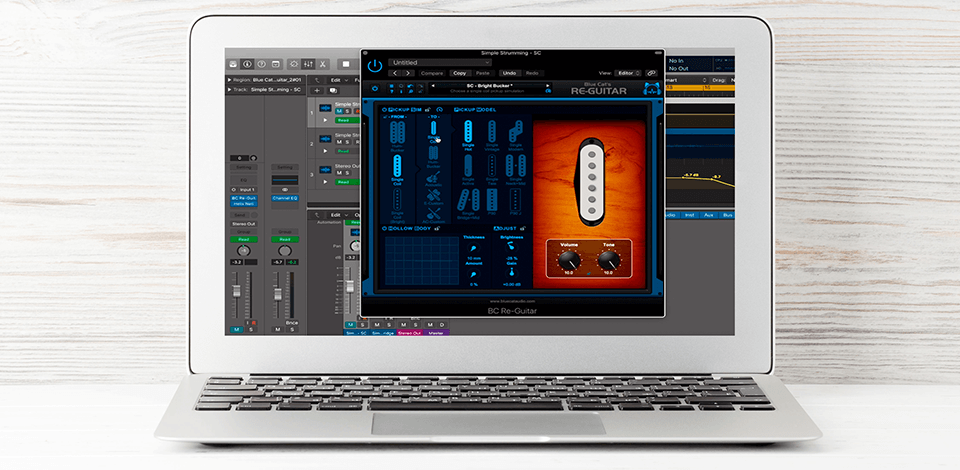Open the Untitled preset dropdown
This screenshot has height=470, width=960.
440,62
